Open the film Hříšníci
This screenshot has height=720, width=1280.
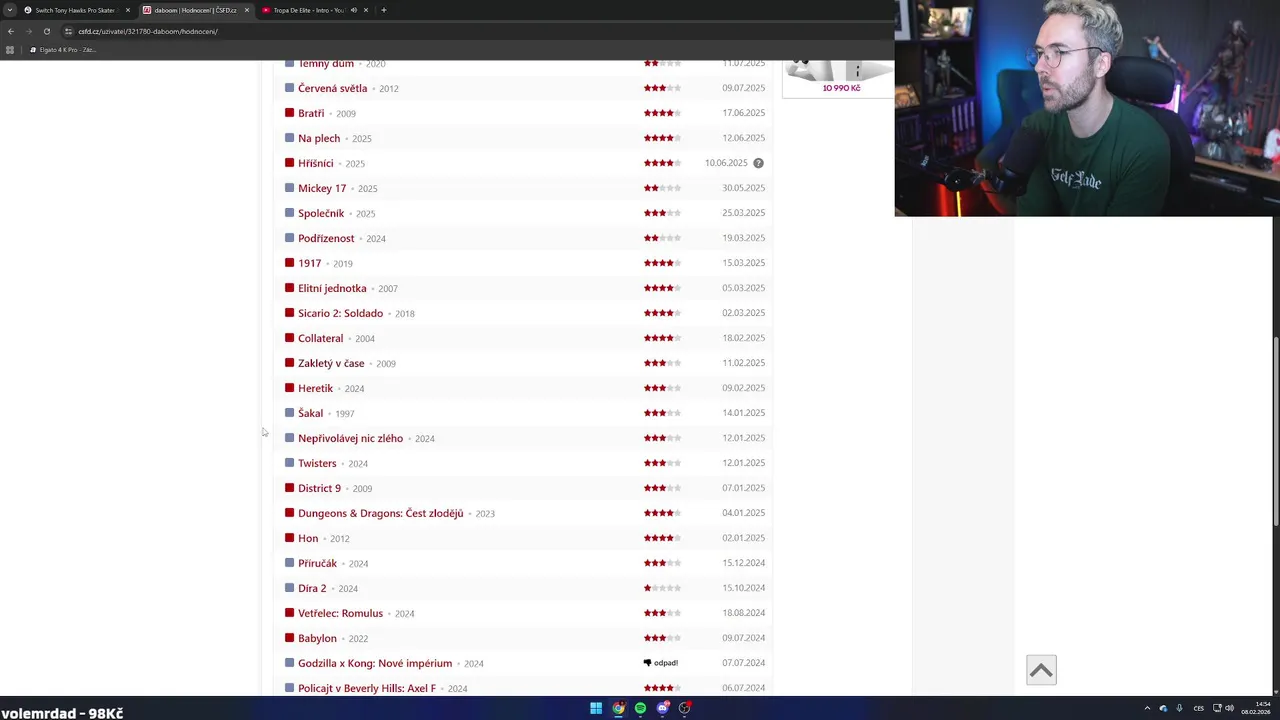pyautogui.click(x=315, y=163)
